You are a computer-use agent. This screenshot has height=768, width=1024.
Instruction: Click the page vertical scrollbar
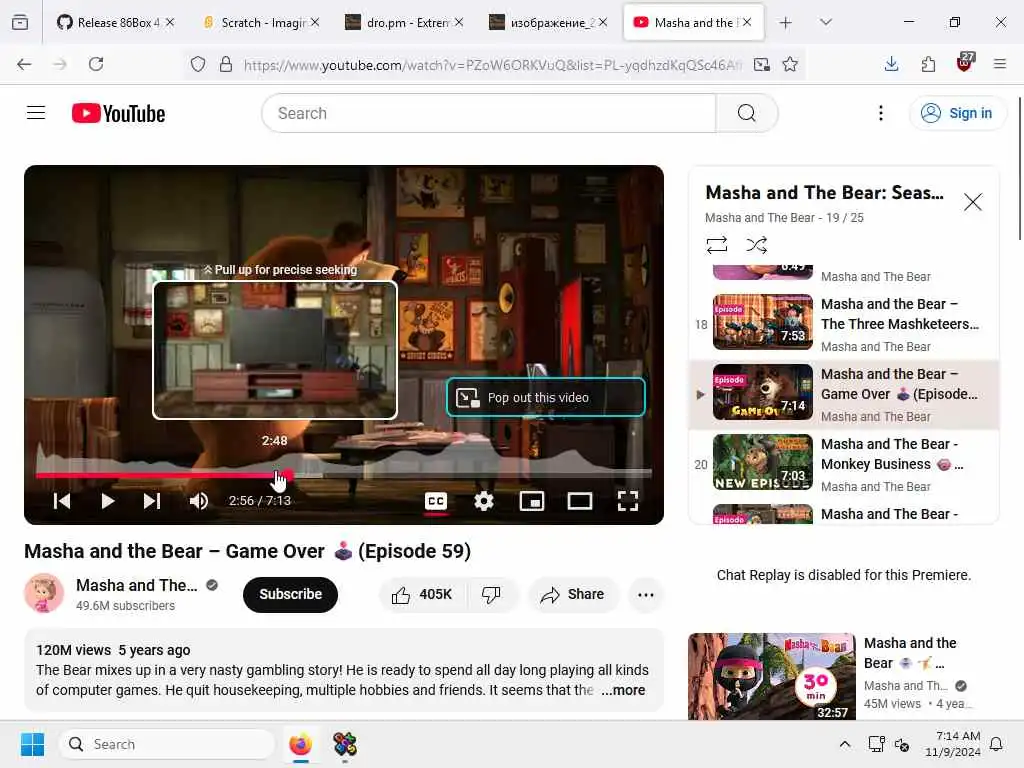tap(1019, 168)
